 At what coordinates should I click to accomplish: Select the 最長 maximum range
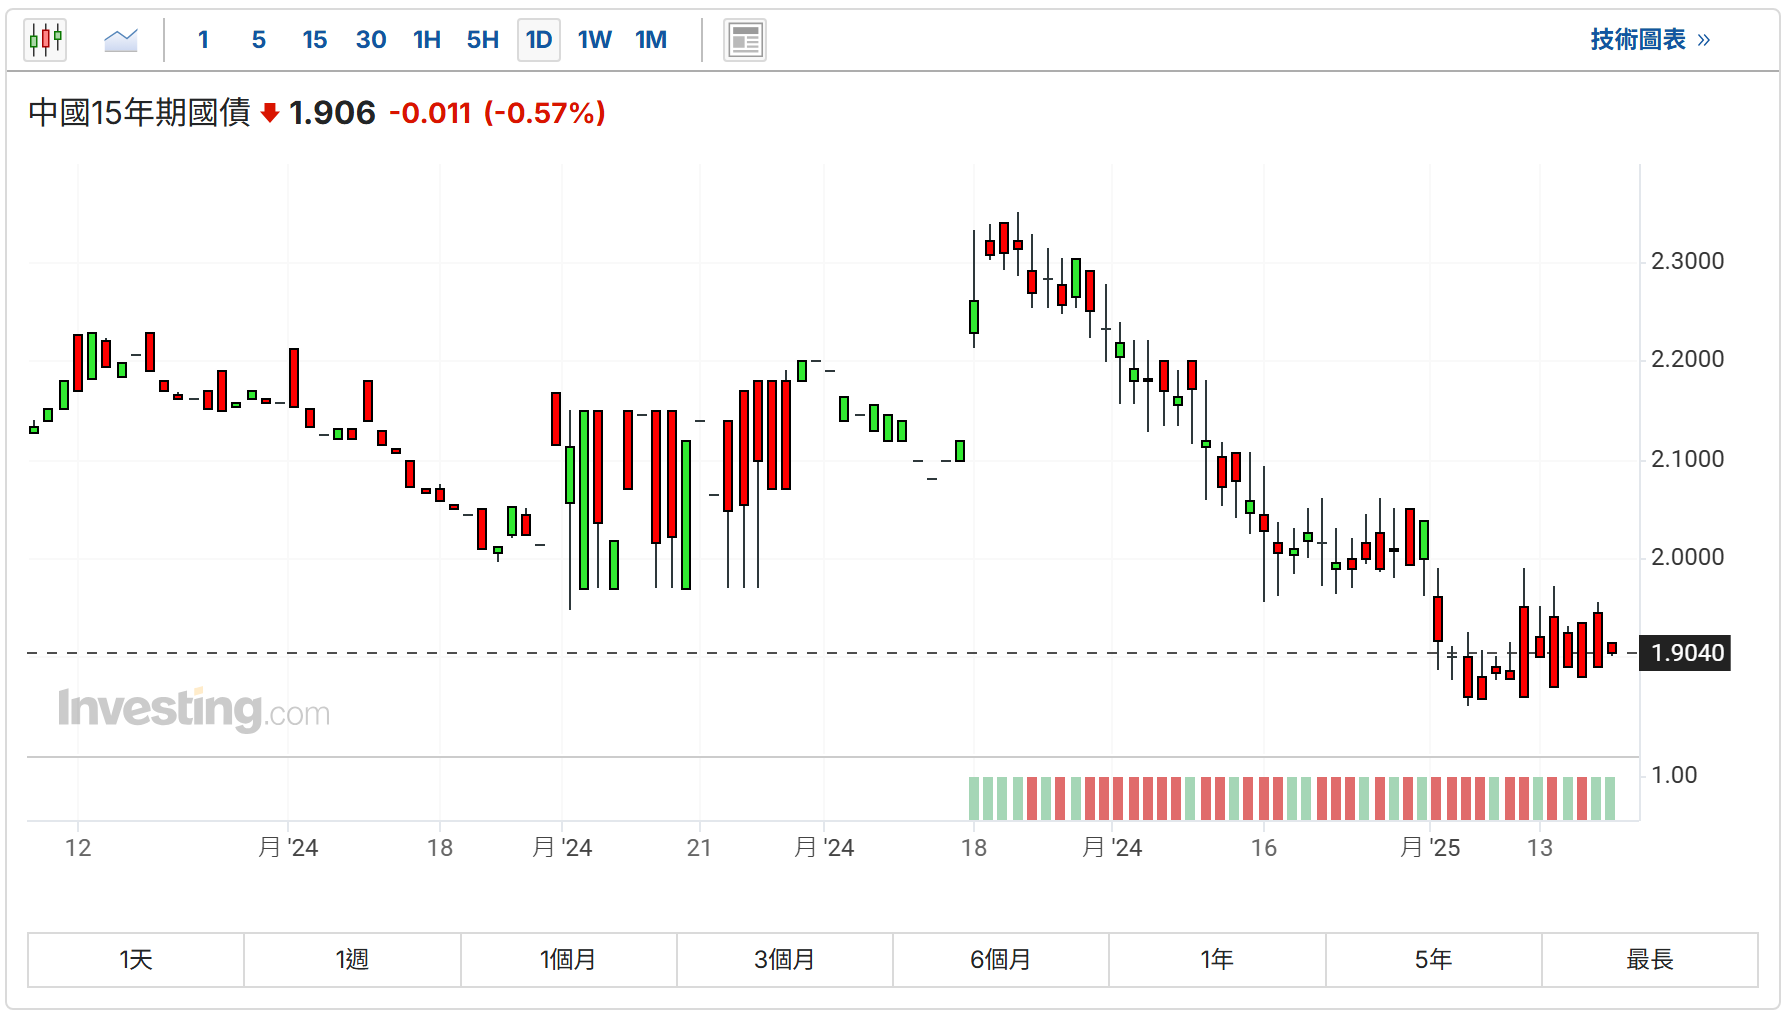pyautogui.click(x=1650, y=960)
